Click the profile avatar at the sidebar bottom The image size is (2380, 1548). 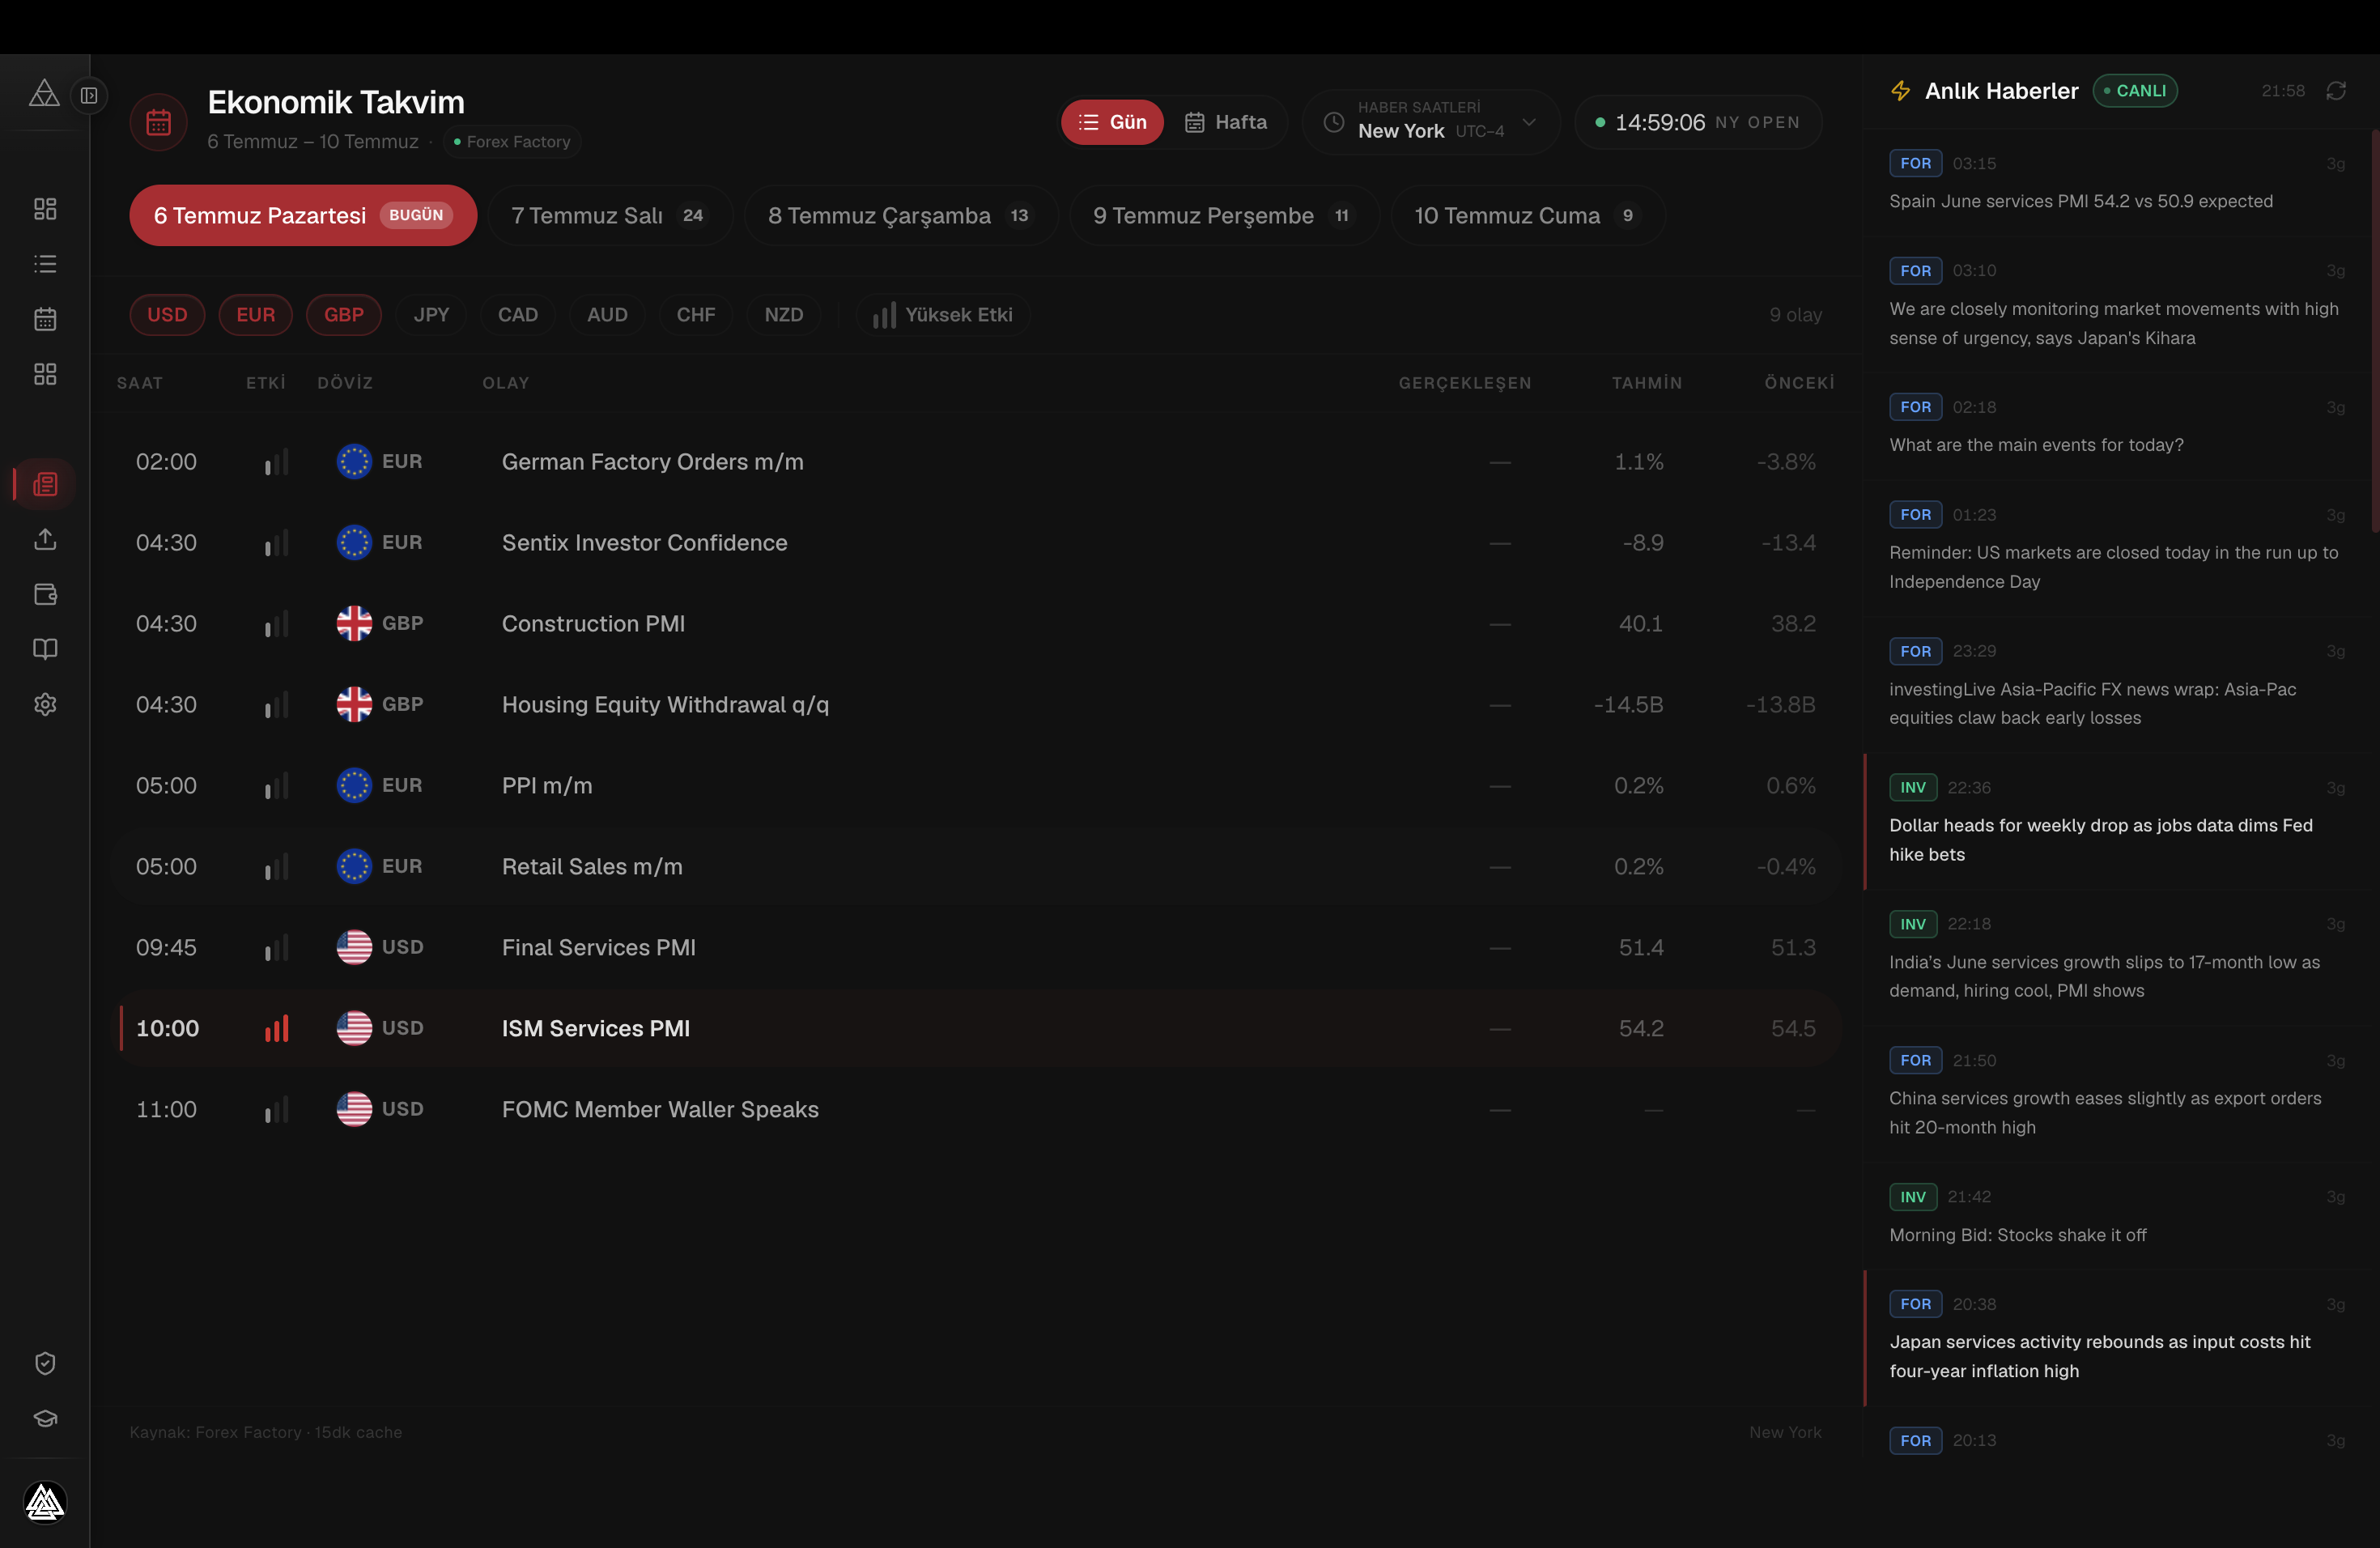click(45, 1502)
